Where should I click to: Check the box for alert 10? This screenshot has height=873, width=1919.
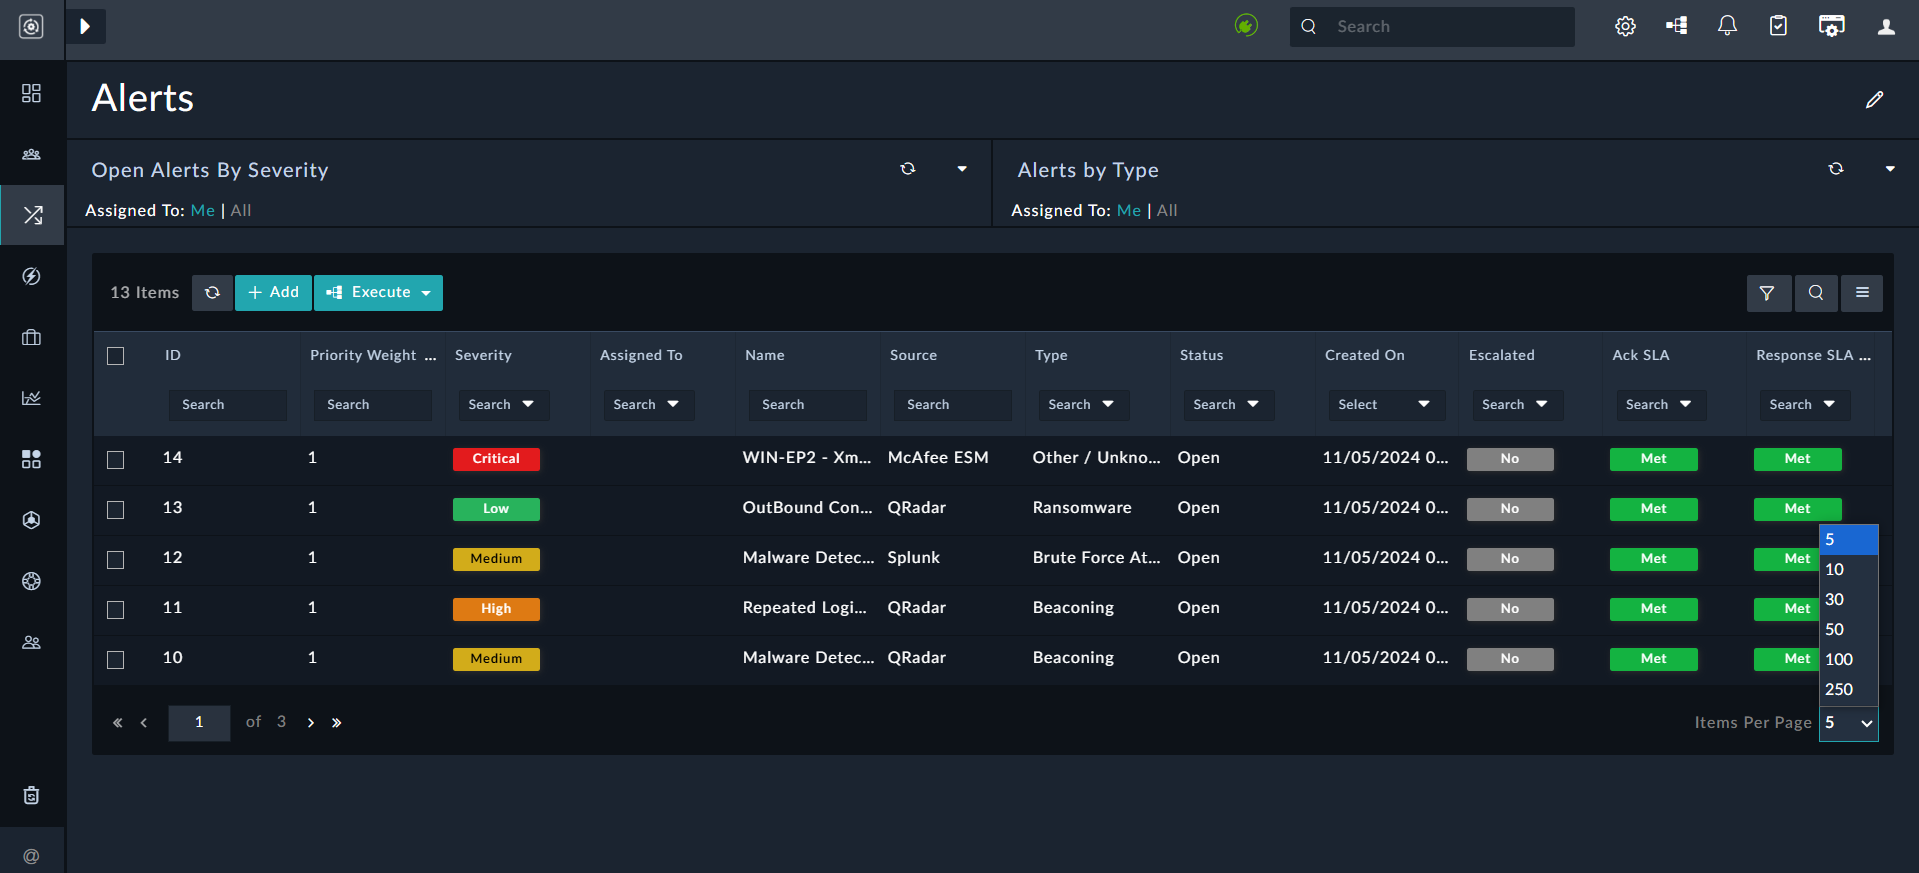point(116,660)
